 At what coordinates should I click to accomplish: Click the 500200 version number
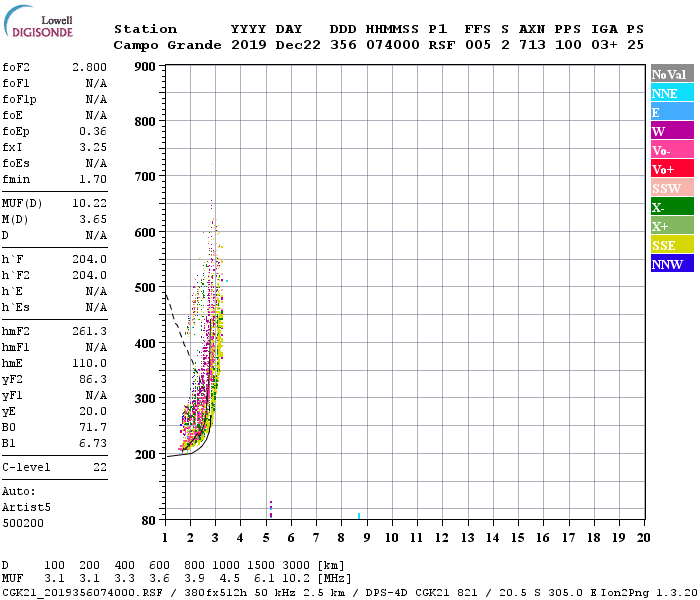click(x=23, y=523)
